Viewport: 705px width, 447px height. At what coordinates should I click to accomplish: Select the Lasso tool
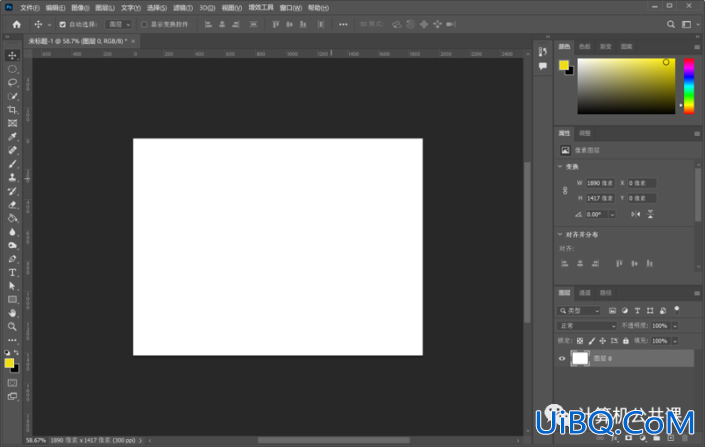tap(12, 82)
